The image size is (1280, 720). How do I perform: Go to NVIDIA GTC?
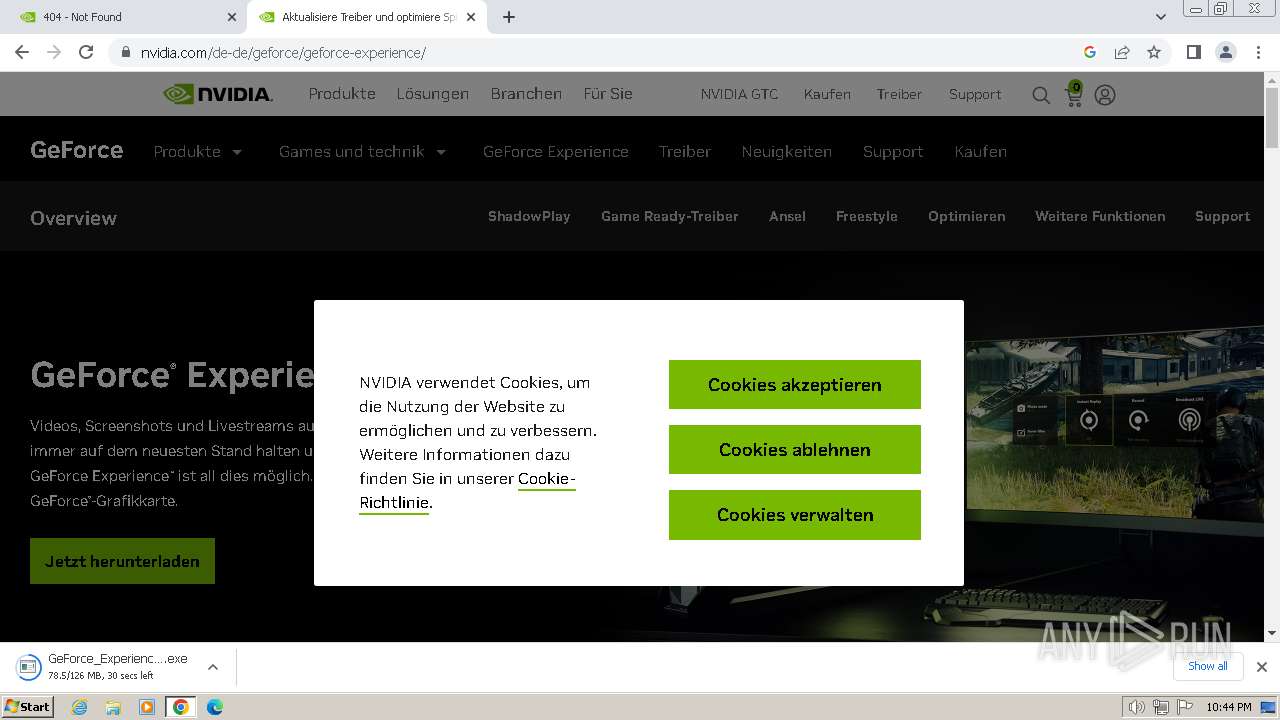coord(739,94)
